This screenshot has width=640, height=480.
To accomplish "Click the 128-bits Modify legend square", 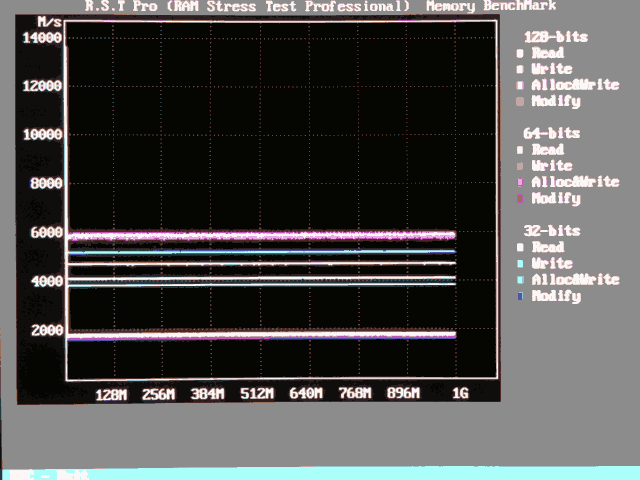I will [520, 102].
